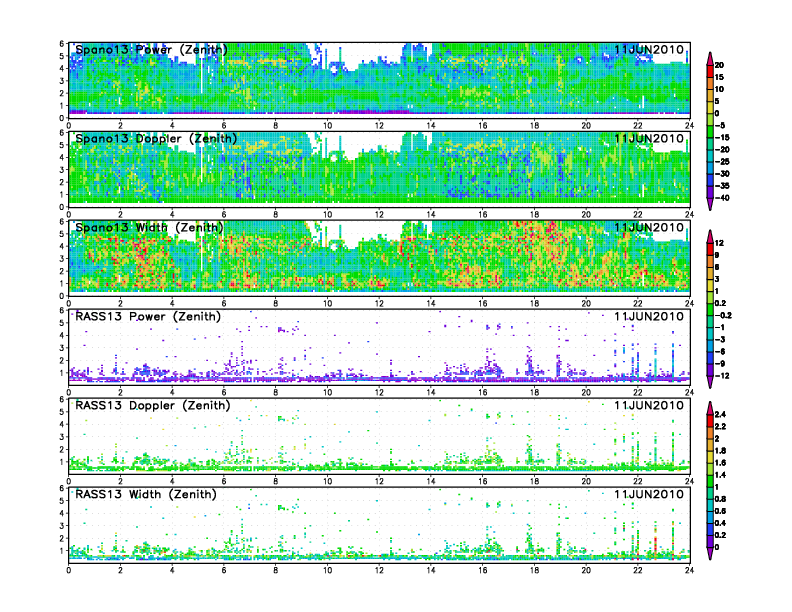
Task: Click 11JUN2010 date in RASS13 Doppler panel
Action: [x=649, y=405]
